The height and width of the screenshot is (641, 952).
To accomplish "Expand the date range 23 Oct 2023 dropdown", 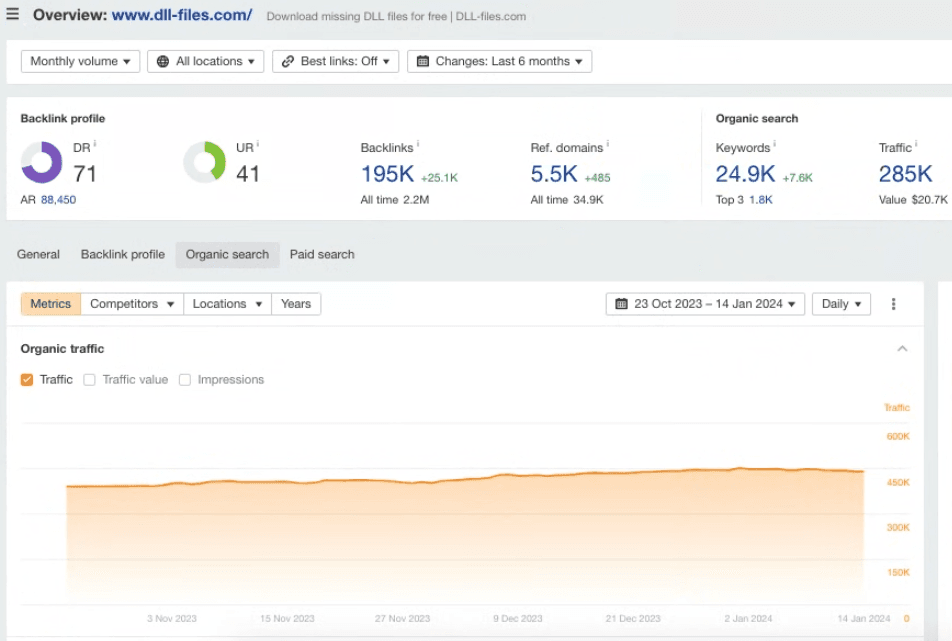I will (x=705, y=304).
